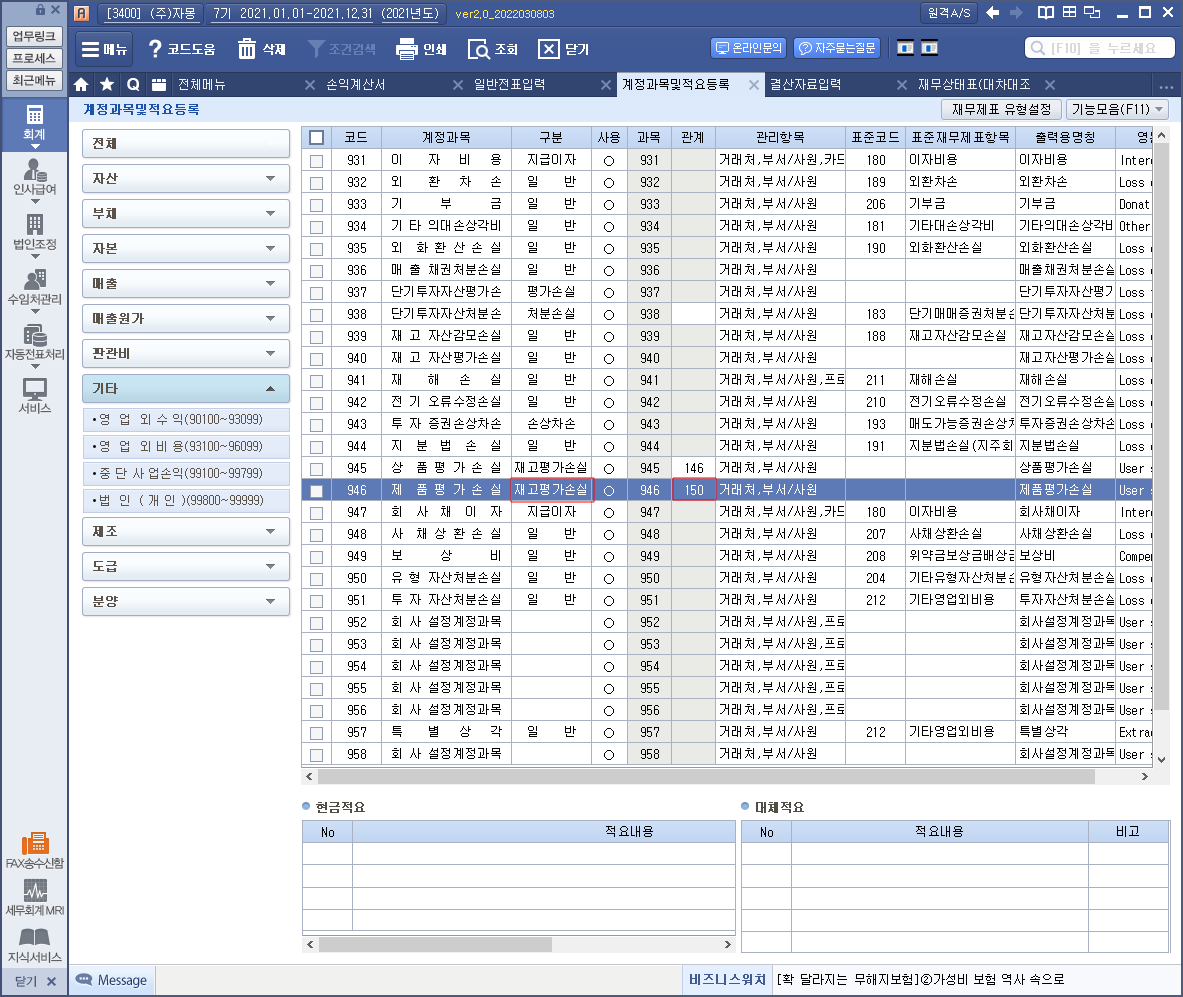1183x997 pixels.
Task: Open the 회계 module in sidebar
Action: pos(35,123)
